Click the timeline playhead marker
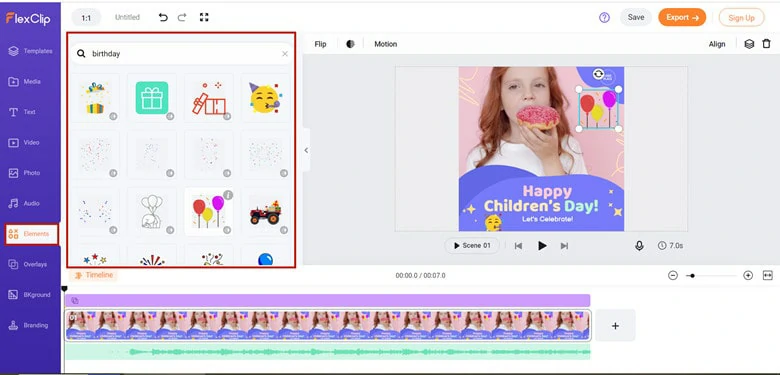 tap(64, 288)
